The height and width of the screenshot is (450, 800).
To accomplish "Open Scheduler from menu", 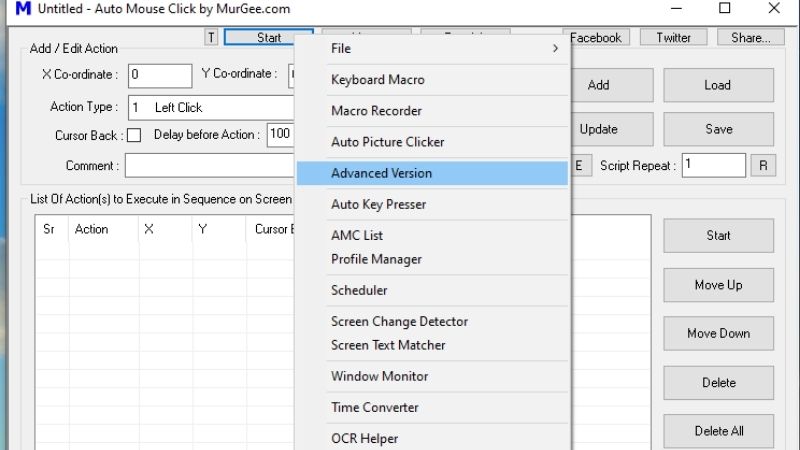I will (x=432, y=290).
